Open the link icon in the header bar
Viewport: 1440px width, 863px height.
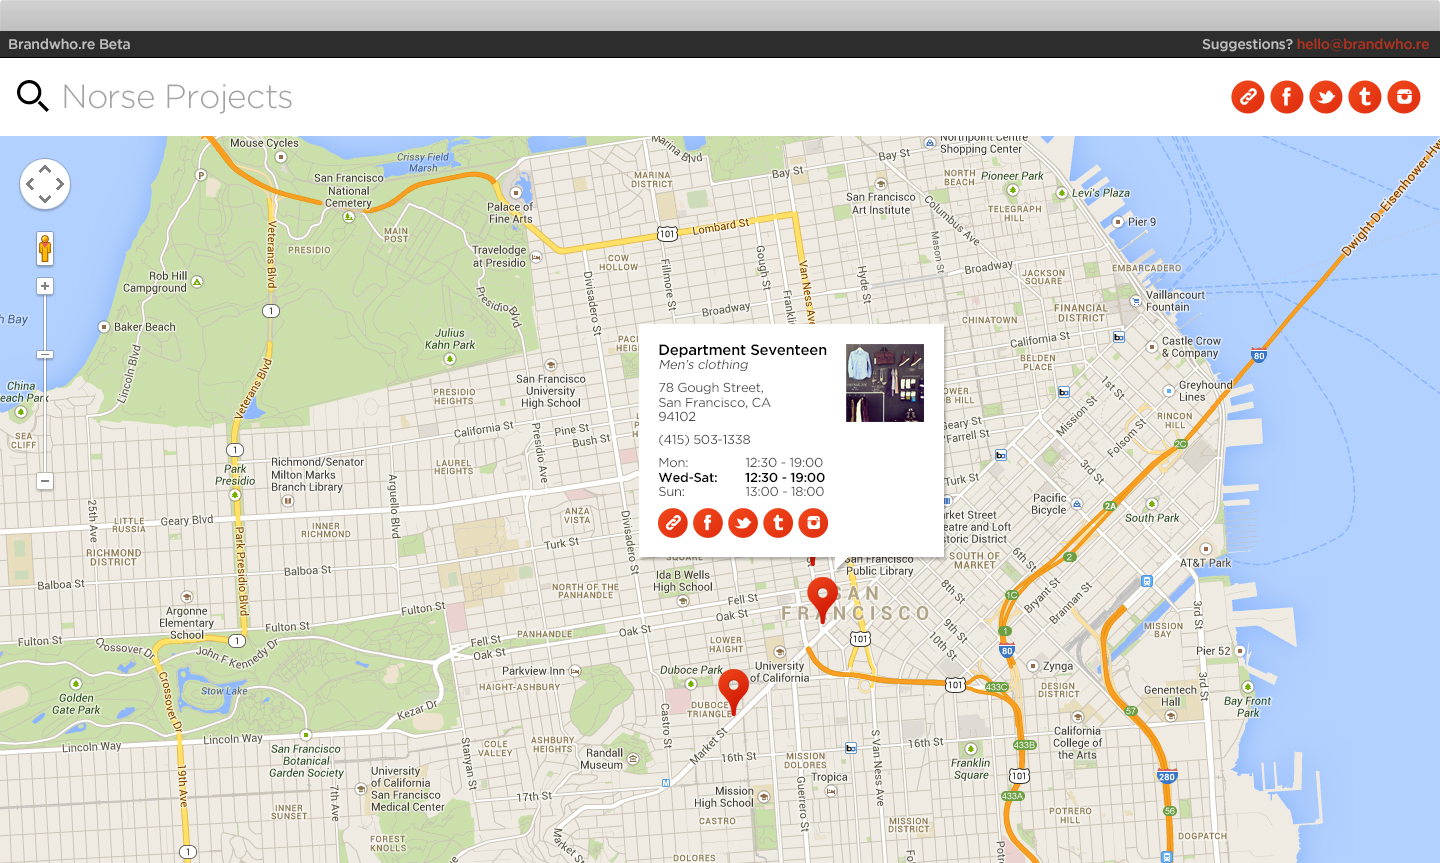[x=1248, y=97]
